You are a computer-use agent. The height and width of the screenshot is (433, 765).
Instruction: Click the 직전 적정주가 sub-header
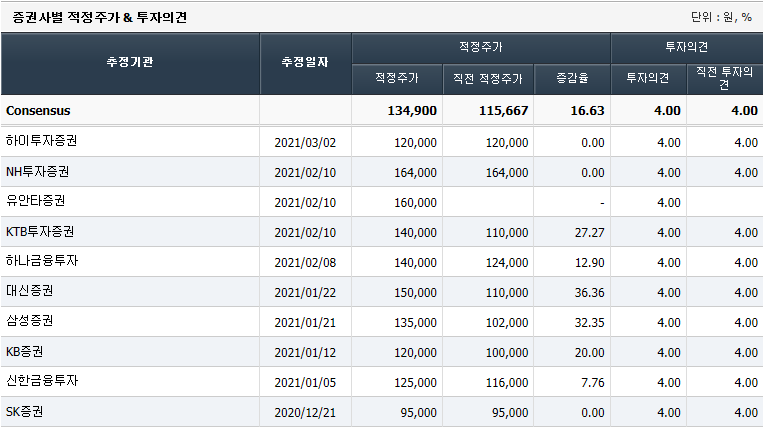pos(488,79)
